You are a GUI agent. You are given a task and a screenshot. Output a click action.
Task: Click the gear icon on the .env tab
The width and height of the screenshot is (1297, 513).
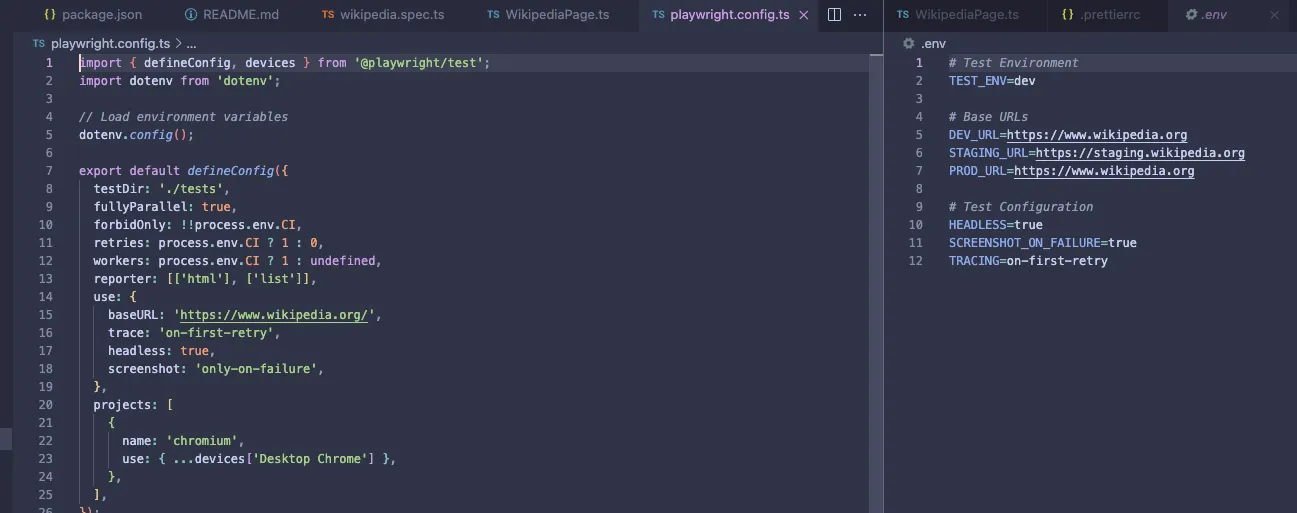pyautogui.click(x=1191, y=15)
